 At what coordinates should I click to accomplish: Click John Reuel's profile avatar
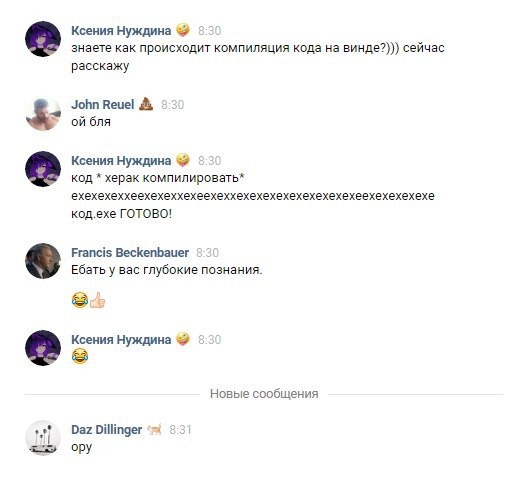(x=43, y=113)
